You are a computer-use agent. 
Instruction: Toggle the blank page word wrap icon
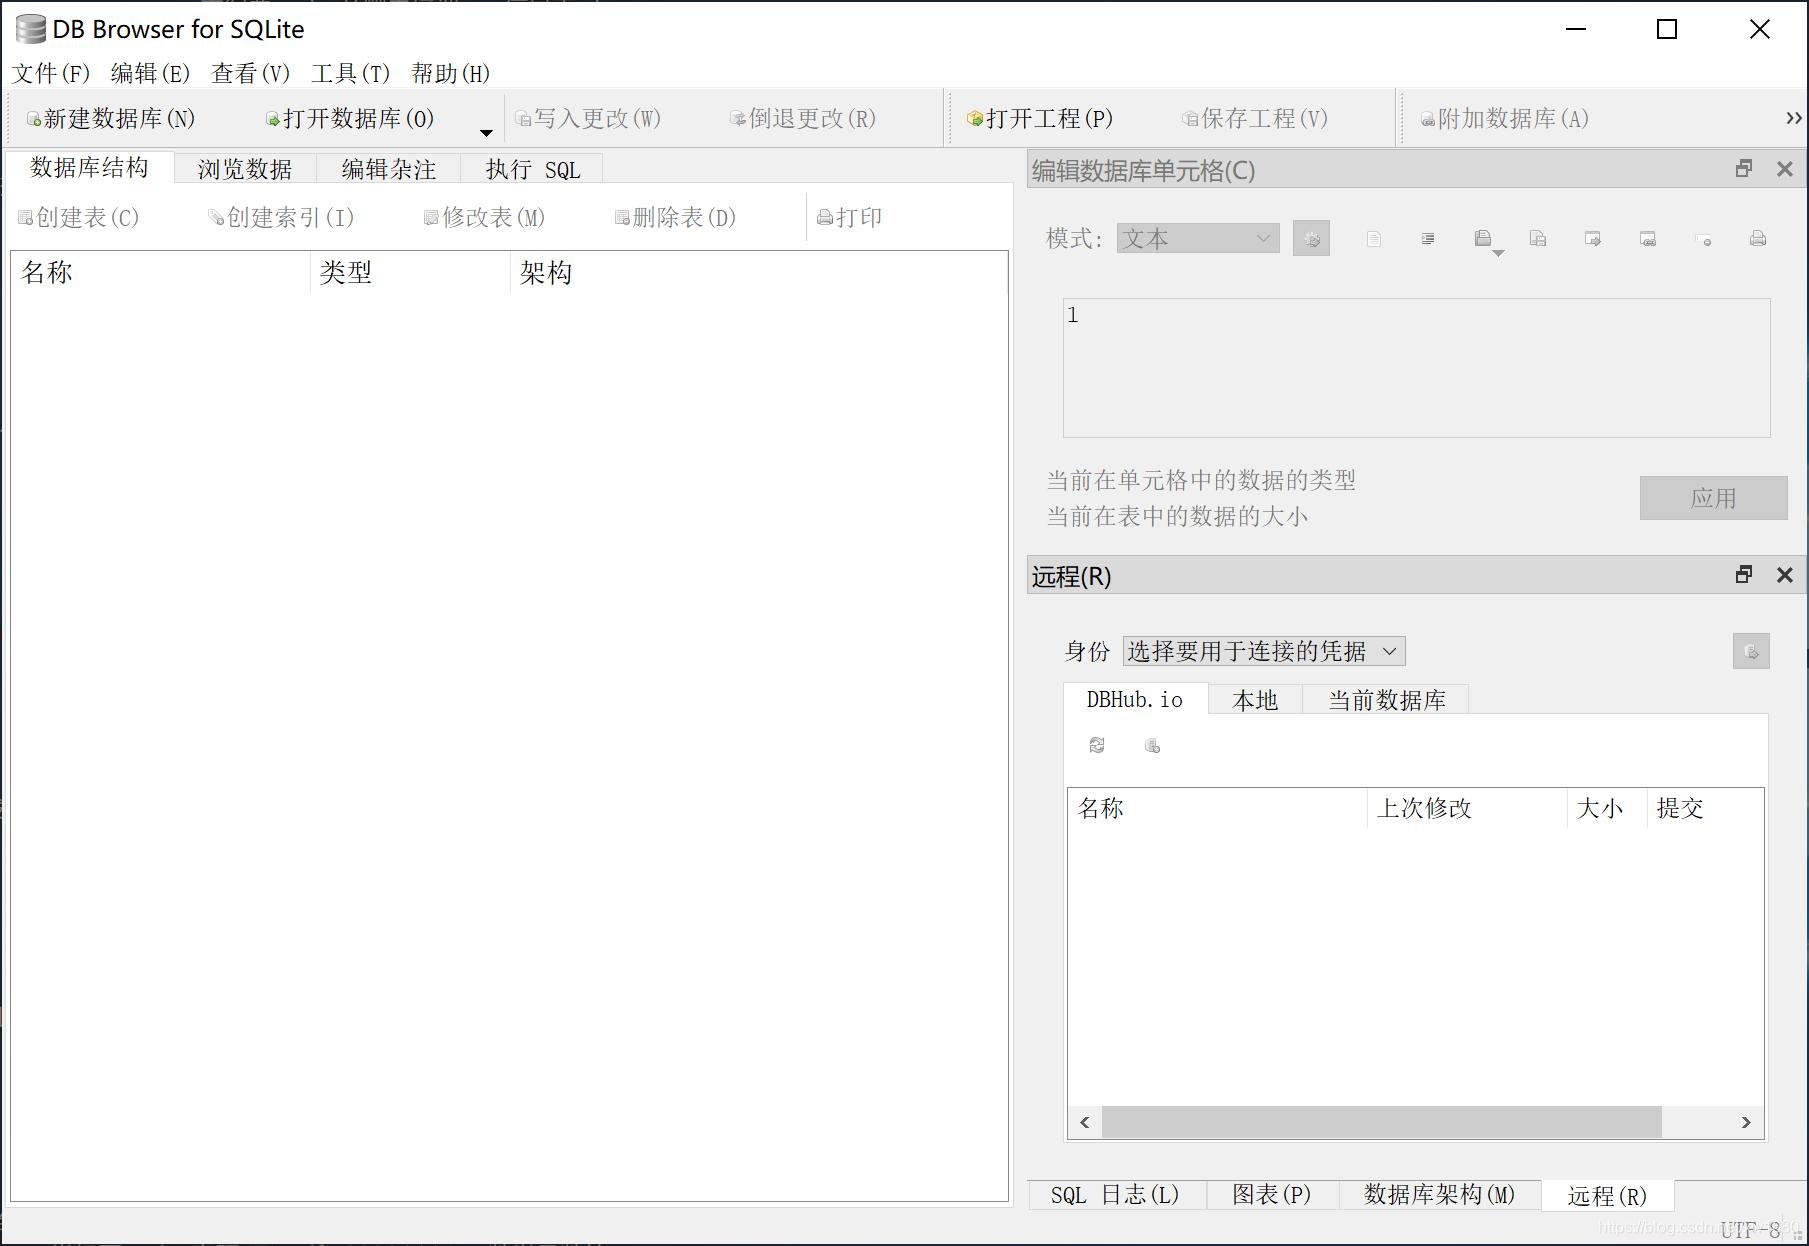pyautogui.click(x=1374, y=239)
